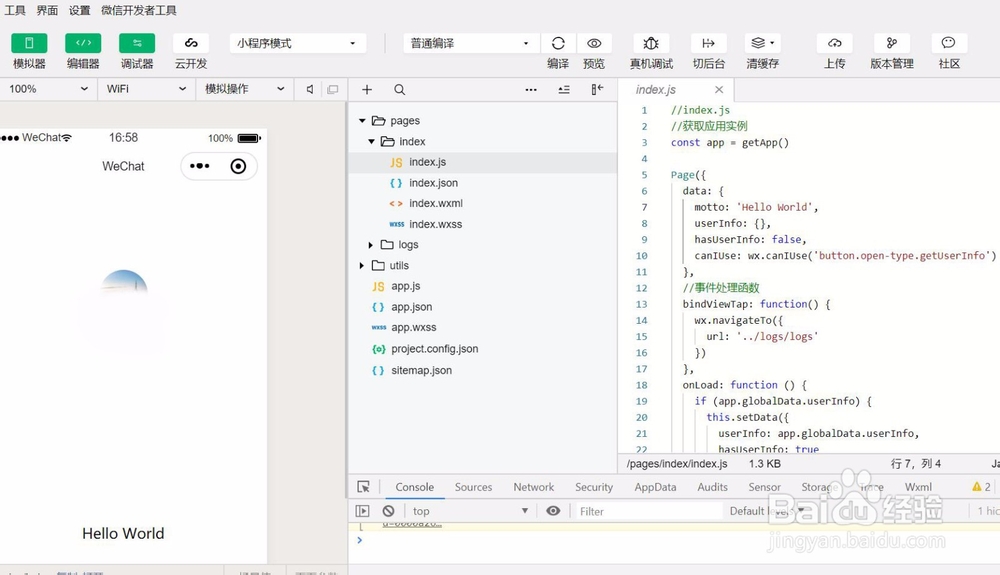The height and width of the screenshot is (575, 1000).
Task: Click the 上传 upload icon
Action: coord(834,43)
